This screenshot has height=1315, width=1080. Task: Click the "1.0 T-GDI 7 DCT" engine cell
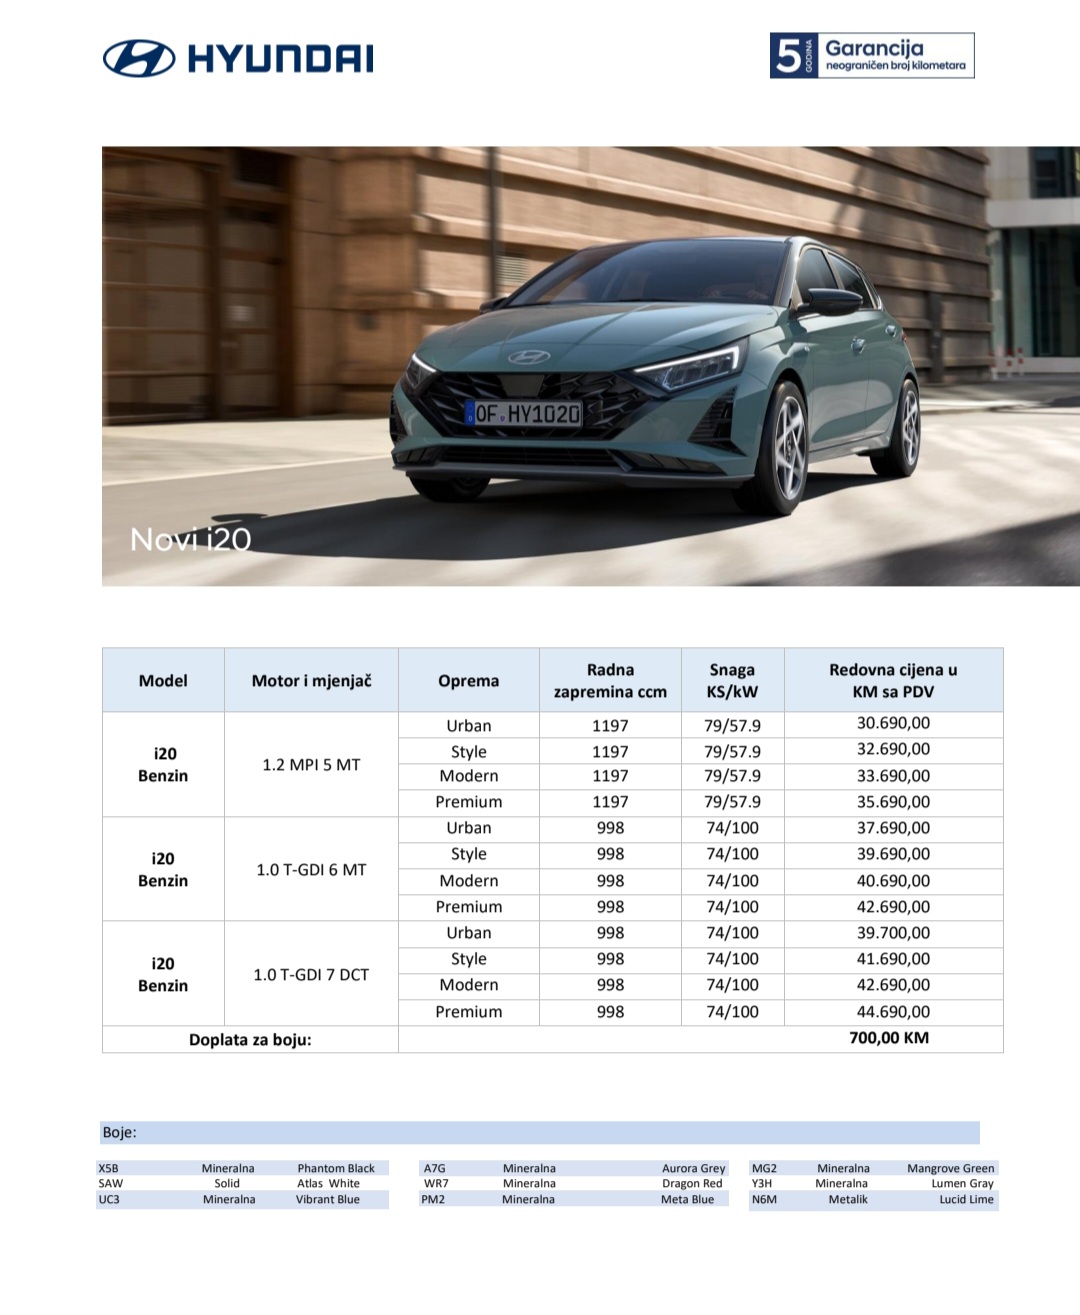coord(311,974)
